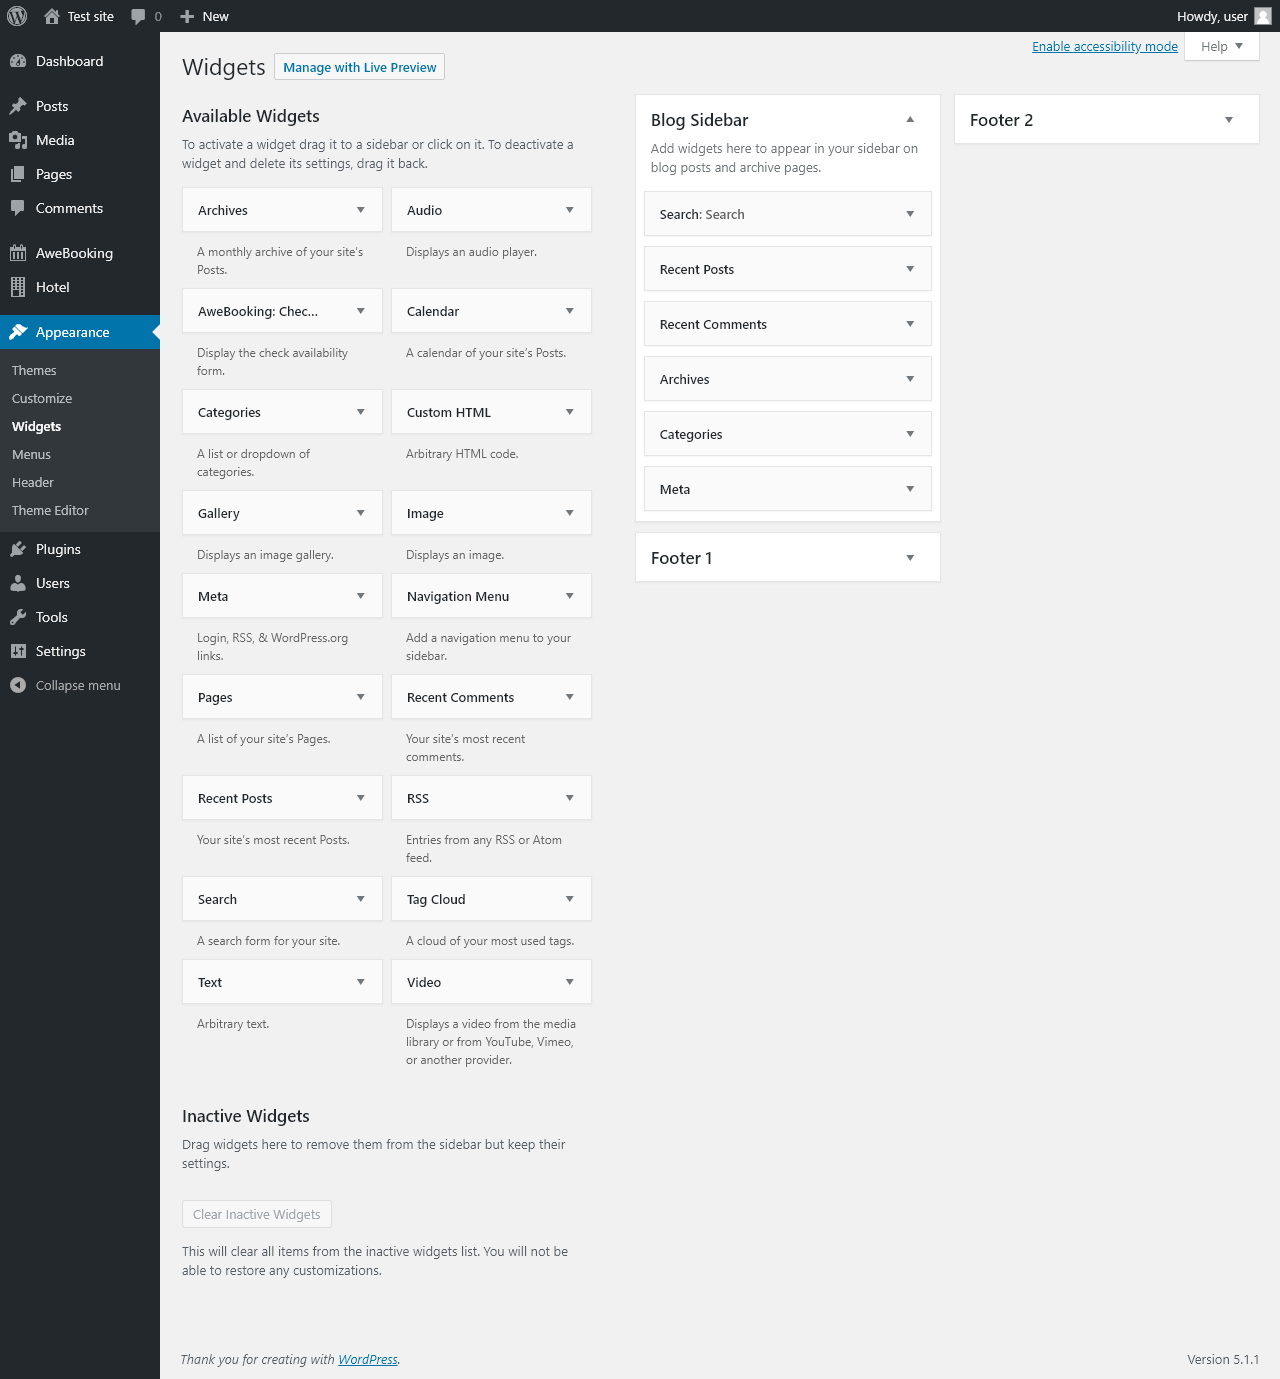
Task: Collapse the Blog Sidebar panel
Action: tap(910, 120)
